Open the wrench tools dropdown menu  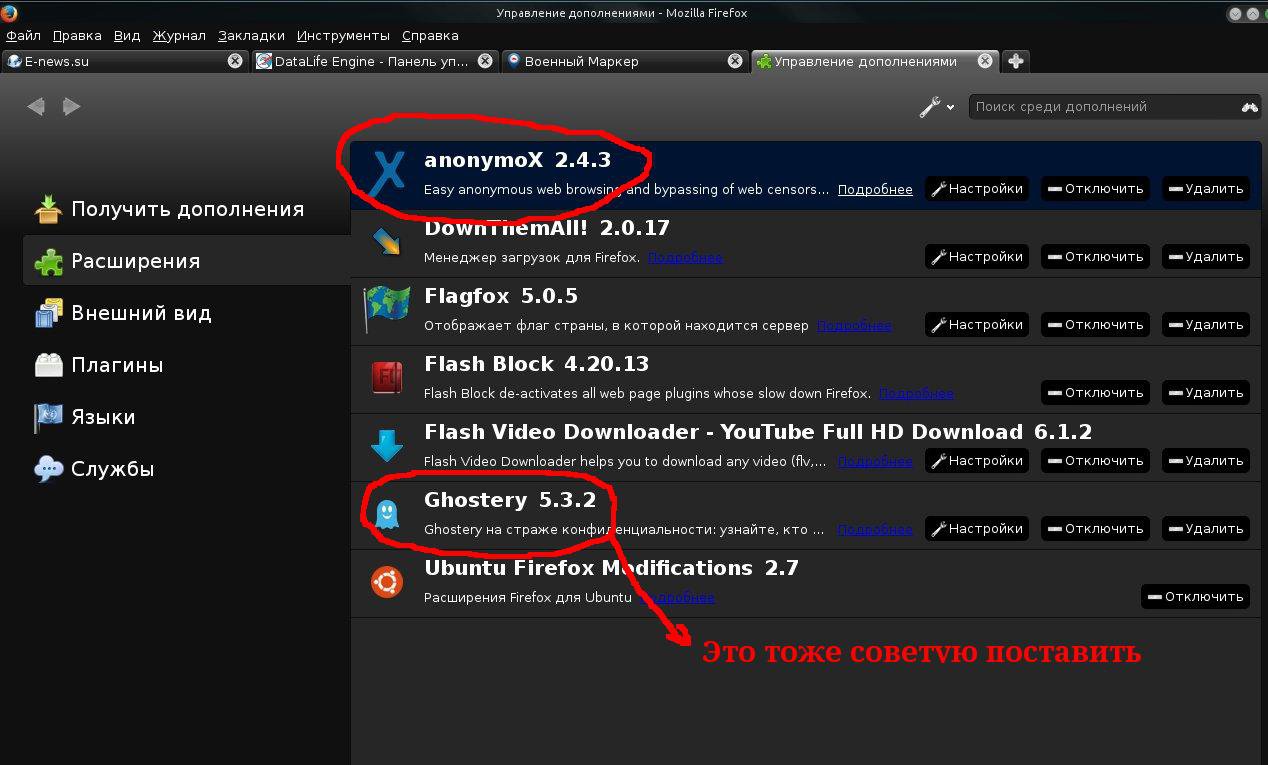(936, 107)
